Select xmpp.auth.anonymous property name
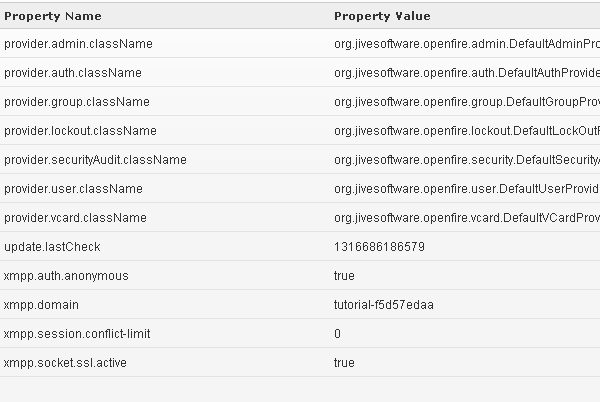The height and width of the screenshot is (402, 600). pyautogui.click(x=66, y=276)
